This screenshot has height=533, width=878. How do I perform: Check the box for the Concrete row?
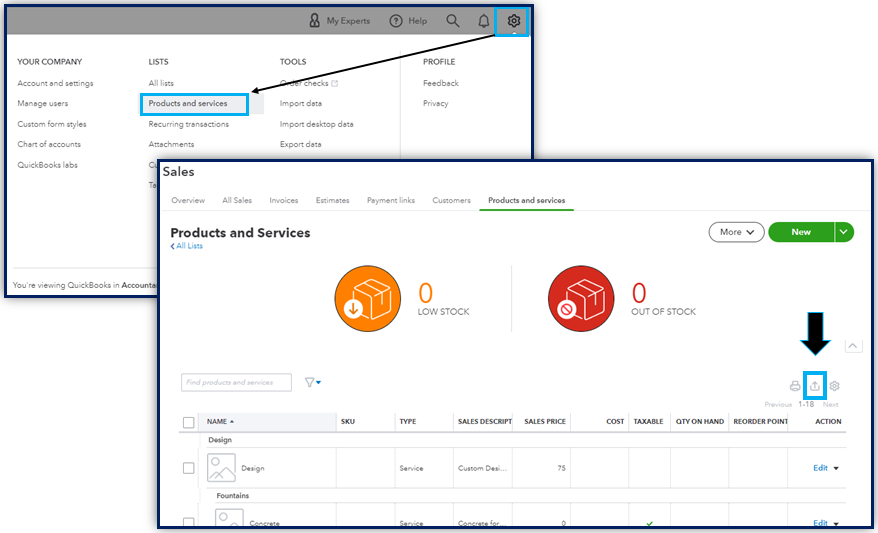(189, 522)
